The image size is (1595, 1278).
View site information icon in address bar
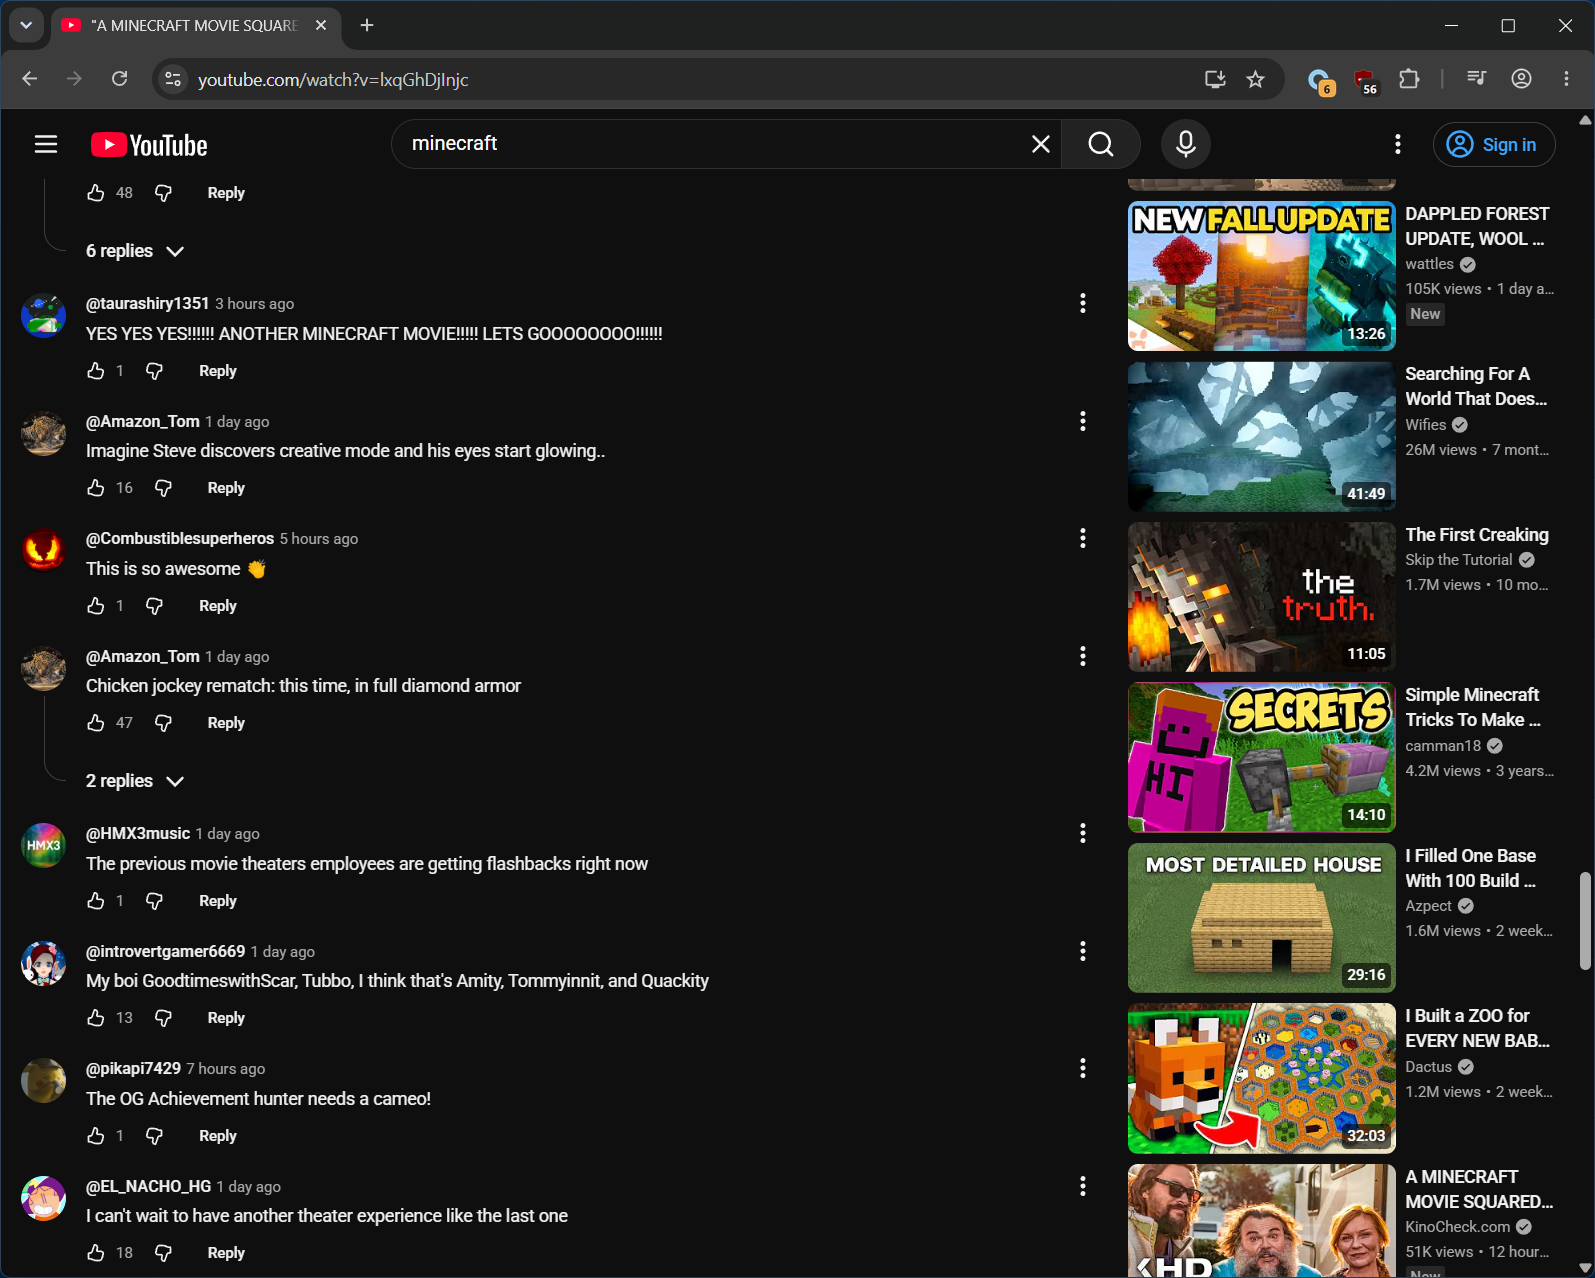[x=173, y=79]
